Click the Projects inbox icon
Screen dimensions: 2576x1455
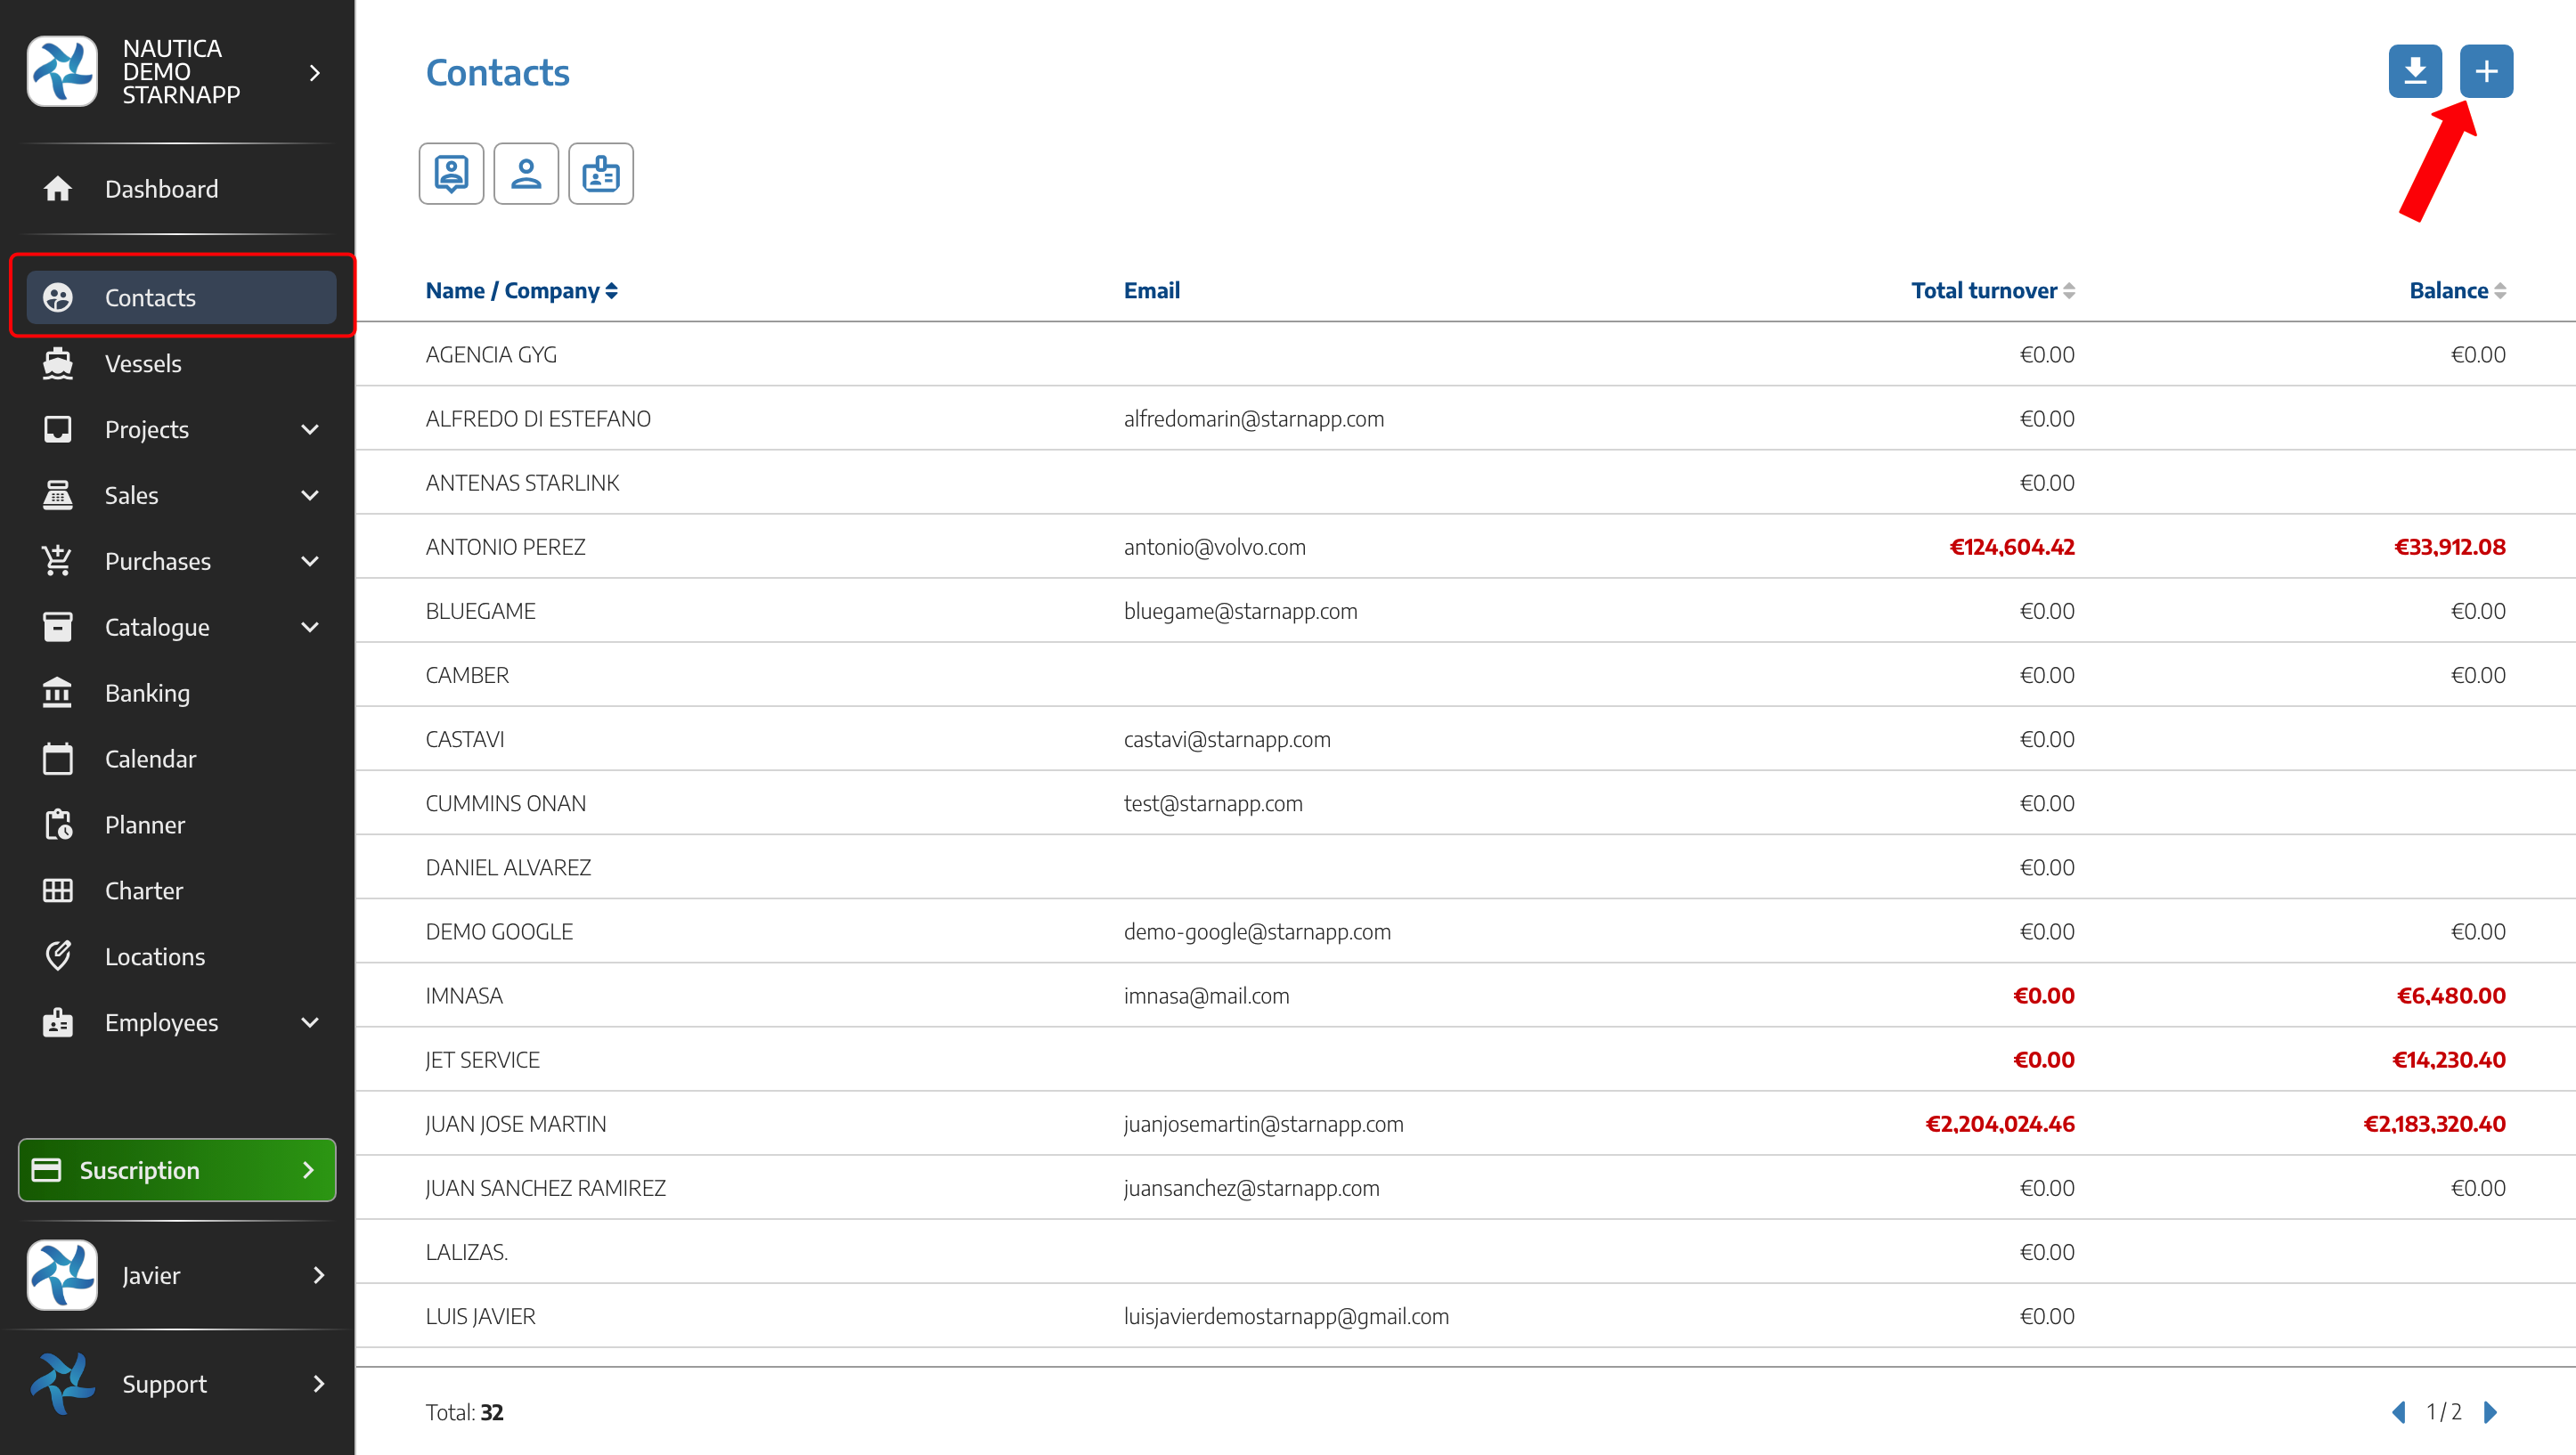(x=58, y=429)
